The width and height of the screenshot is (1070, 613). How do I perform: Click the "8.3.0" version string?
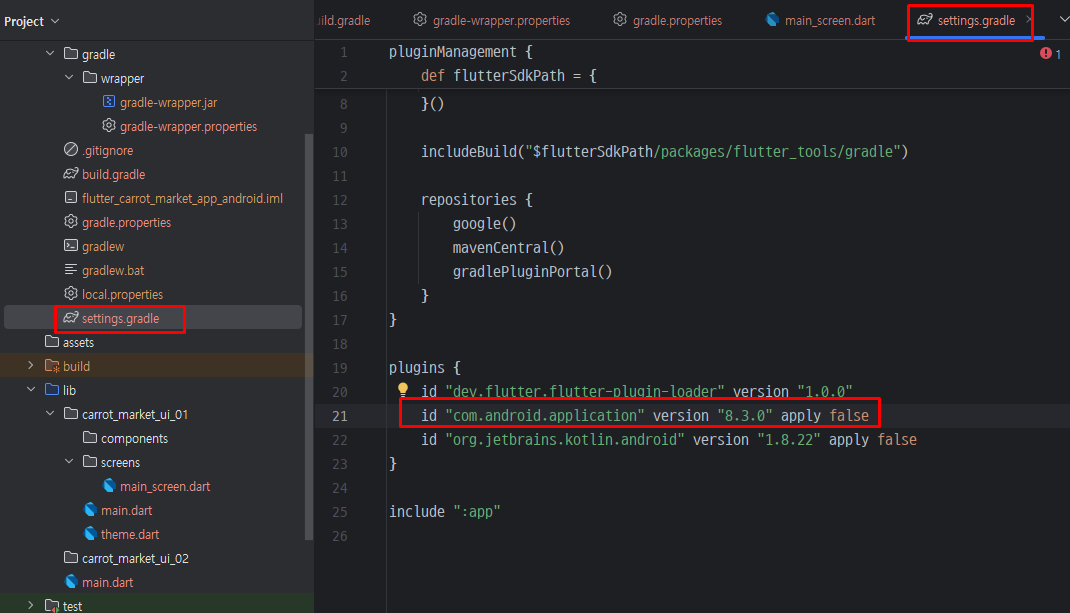744,416
